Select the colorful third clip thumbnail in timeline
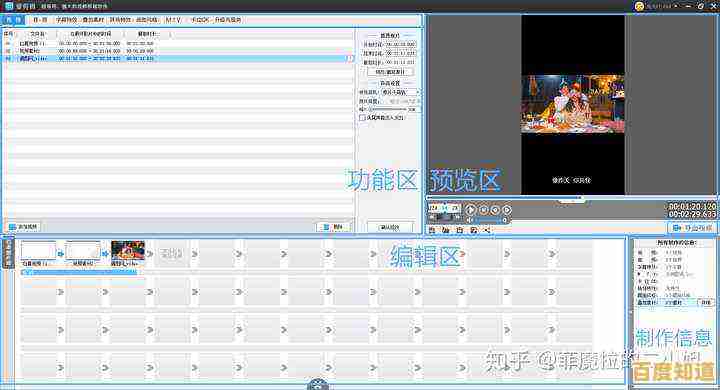 click(x=128, y=251)
